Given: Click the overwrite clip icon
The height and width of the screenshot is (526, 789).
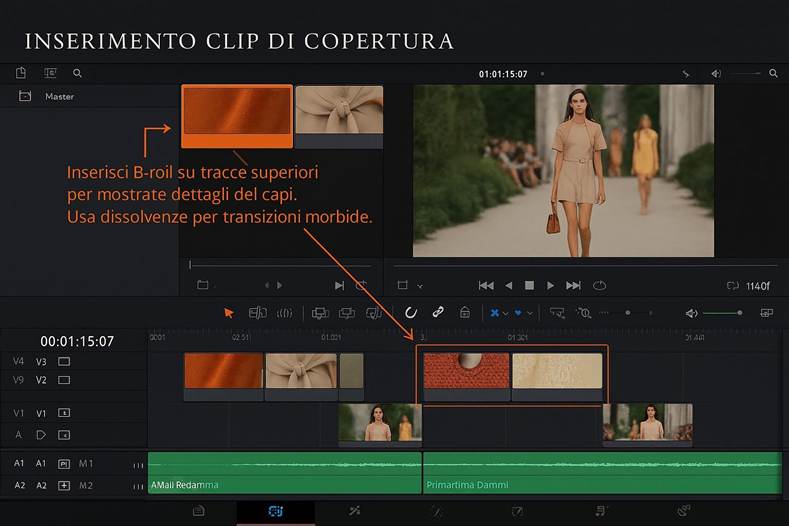Looking at the screenshot, I should tap(347, 313).
